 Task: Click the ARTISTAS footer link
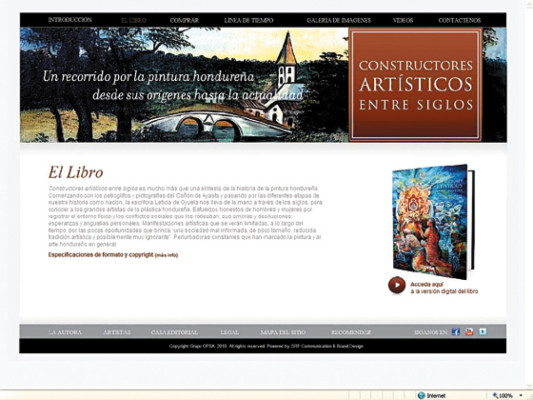(x=117, y=332)
